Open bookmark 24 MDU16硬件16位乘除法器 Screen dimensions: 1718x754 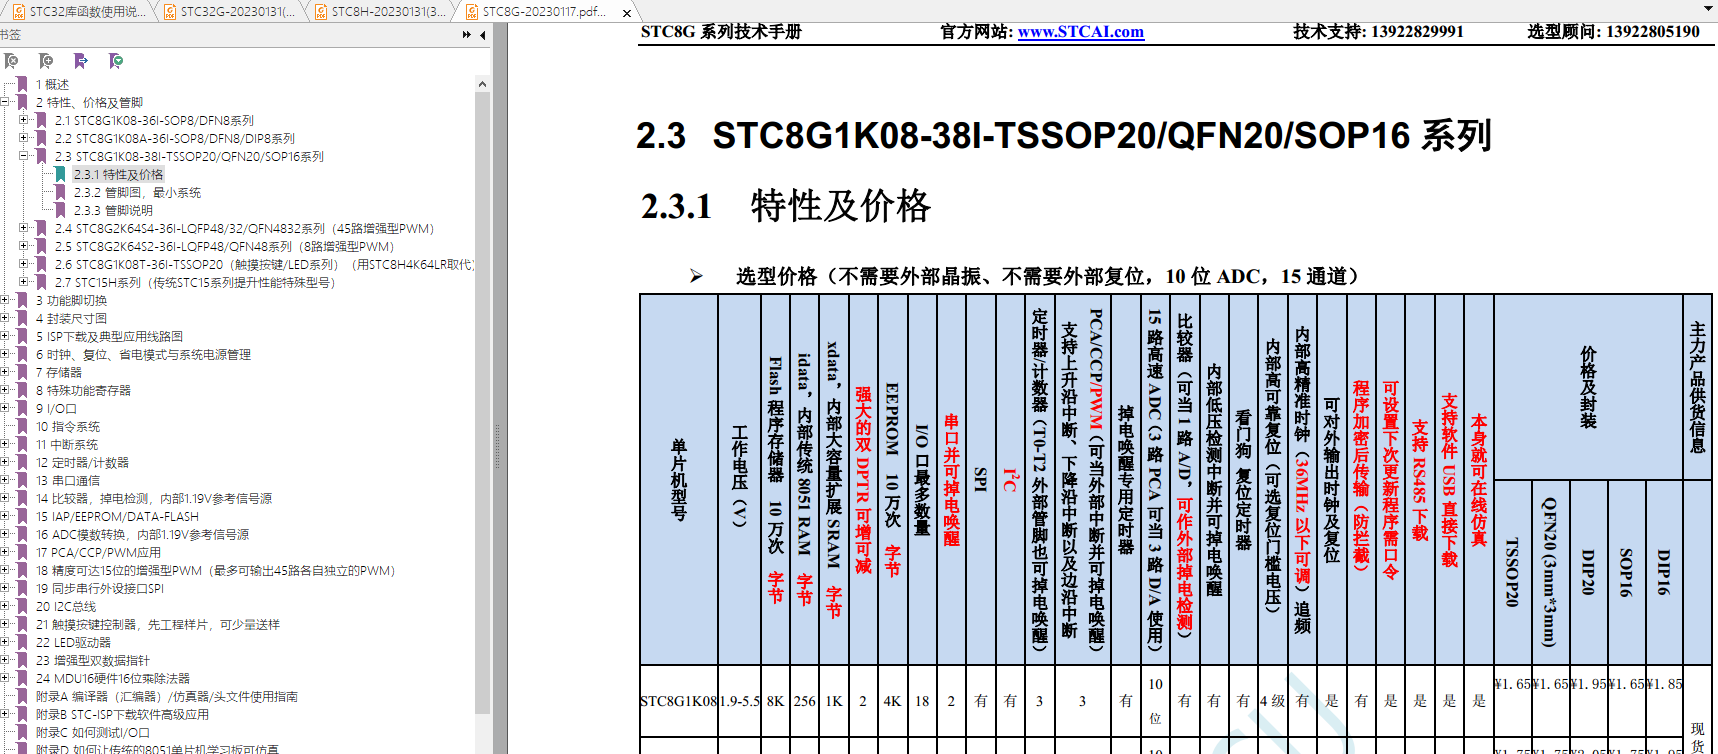113,678
